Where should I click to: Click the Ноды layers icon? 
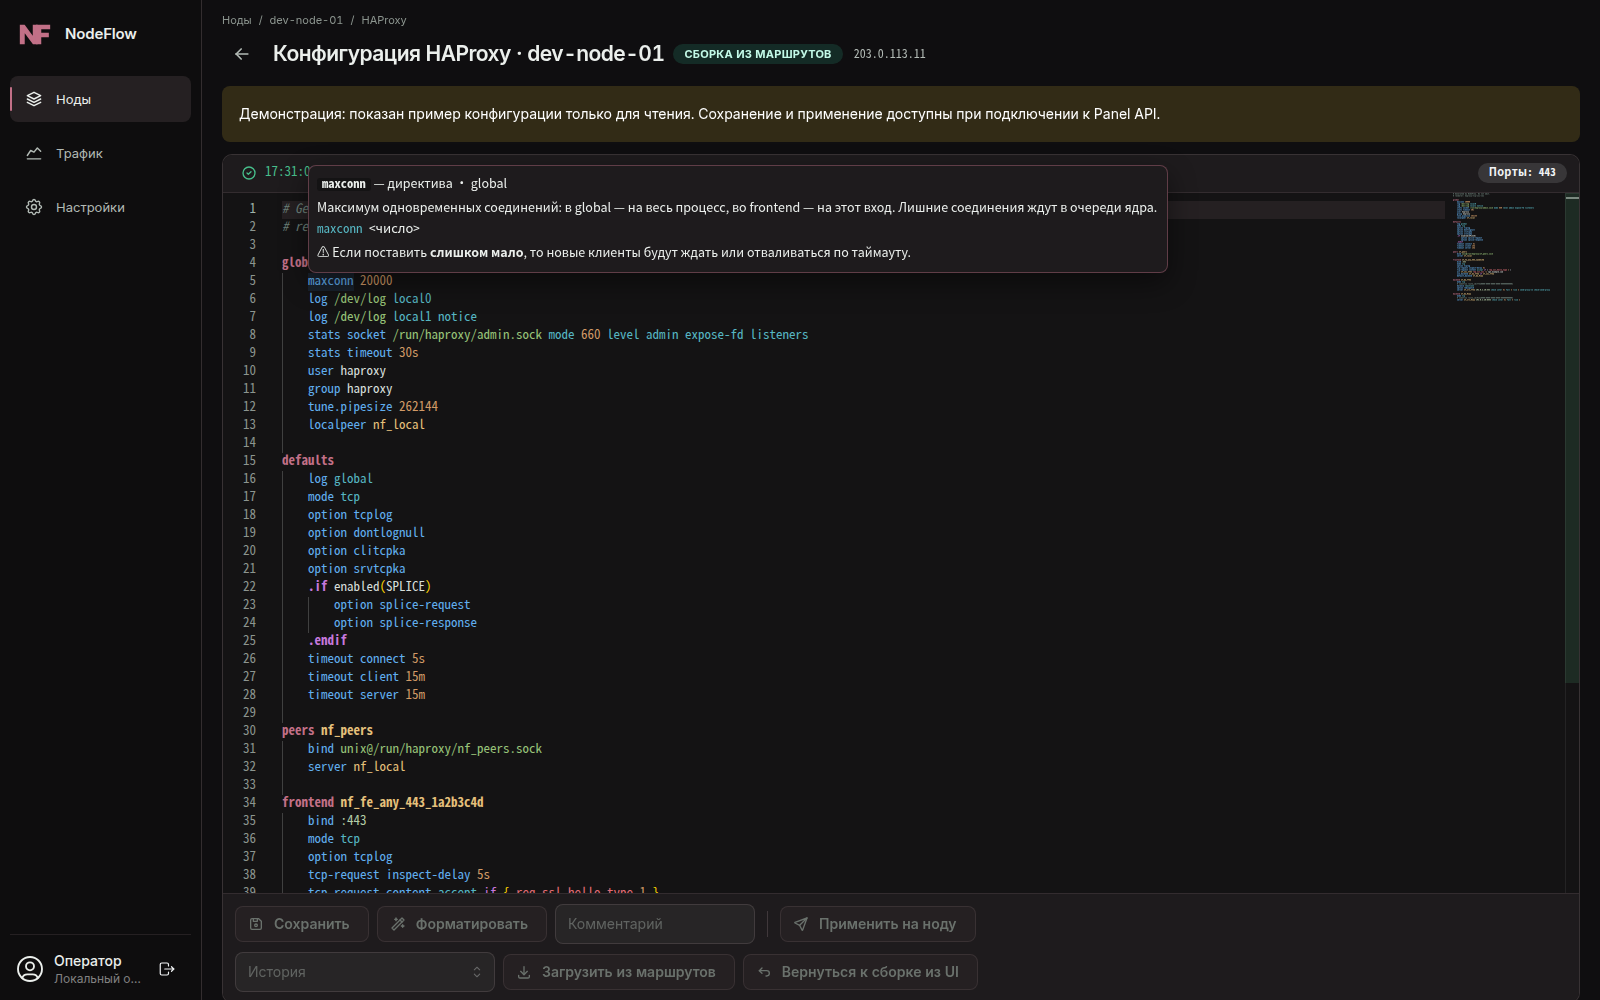point(34,99)
